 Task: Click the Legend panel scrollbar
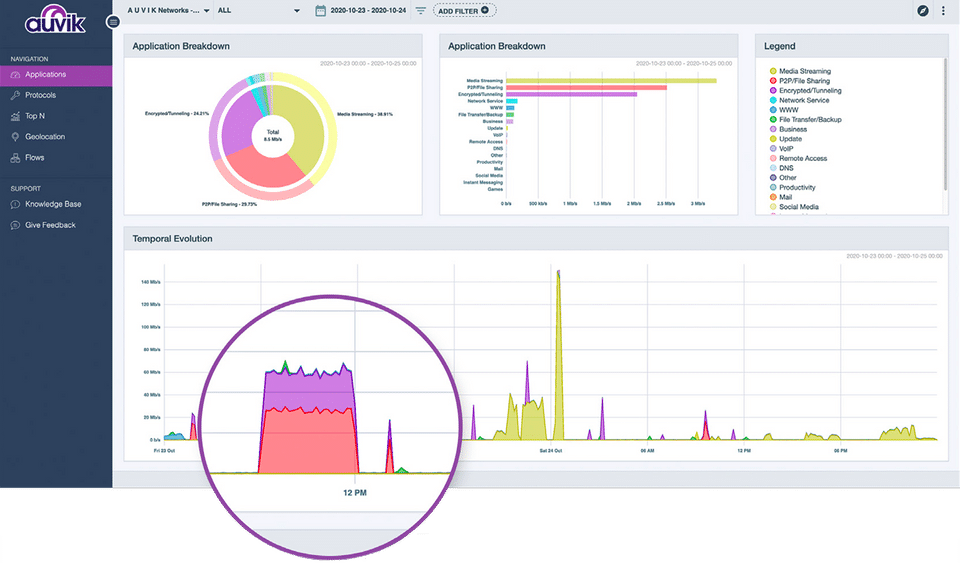(945, 125)
